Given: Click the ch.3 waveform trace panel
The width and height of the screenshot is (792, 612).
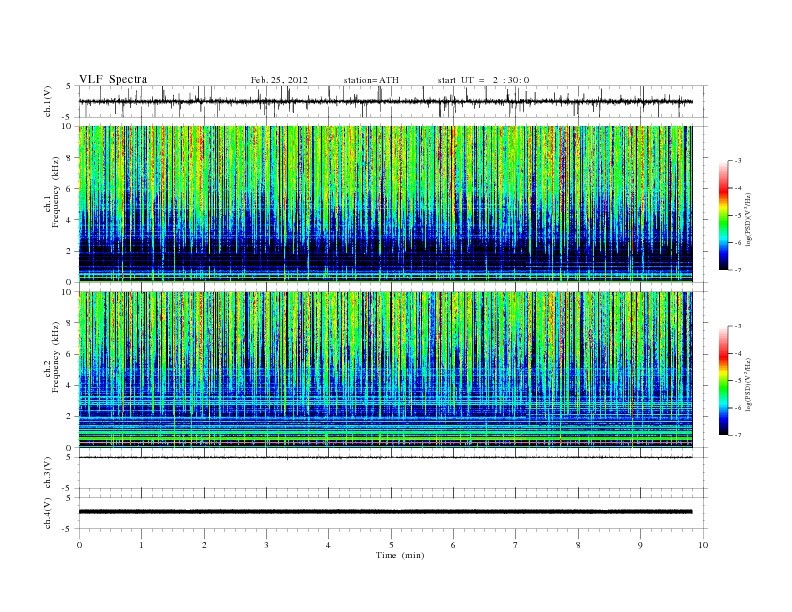Looking at the screenshot, I should point(392,473).
